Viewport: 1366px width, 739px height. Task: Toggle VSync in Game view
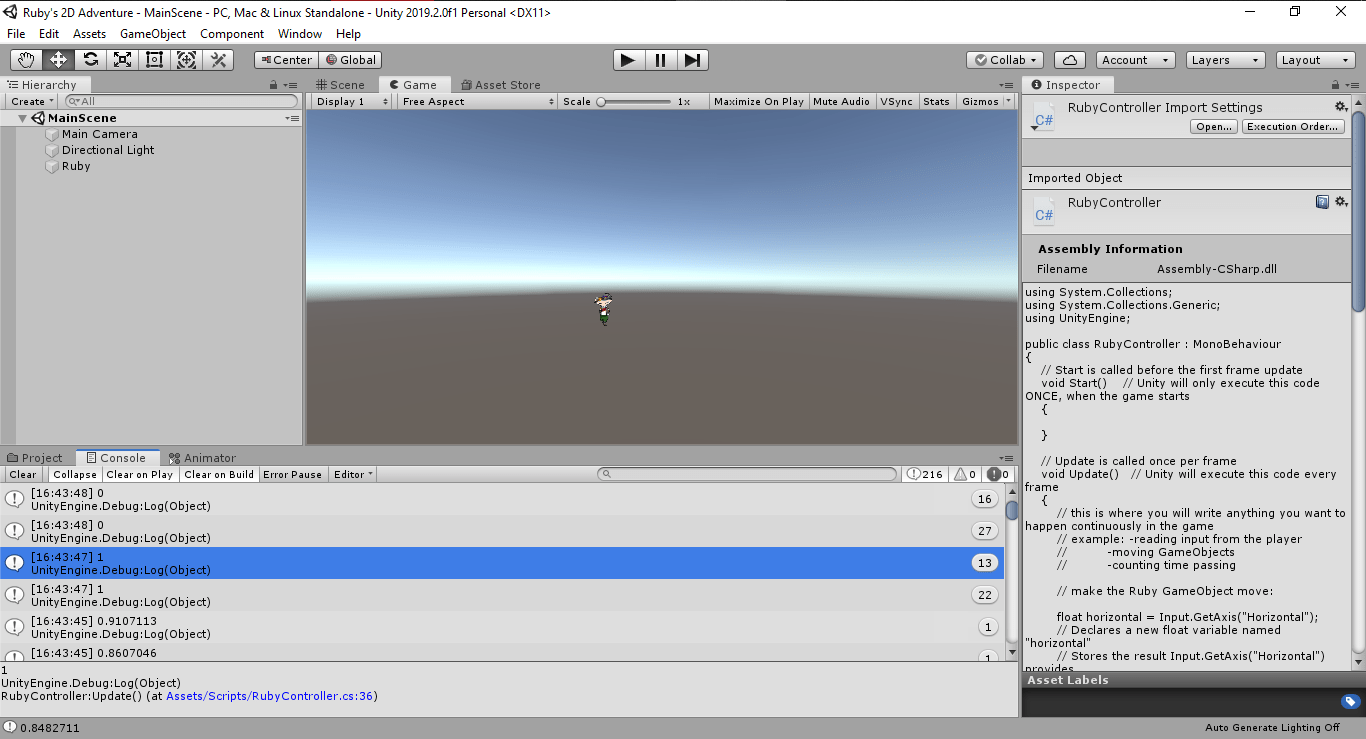[896, 101]
